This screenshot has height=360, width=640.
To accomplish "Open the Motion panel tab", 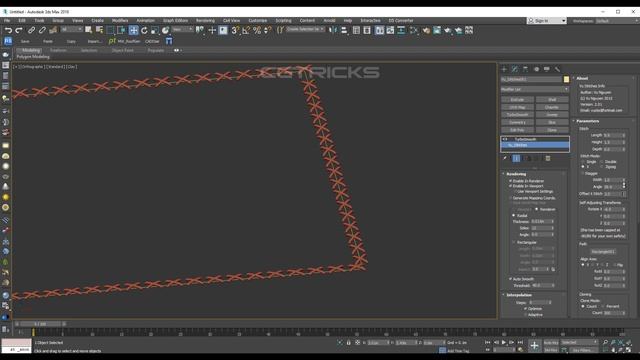I will 536,69.
